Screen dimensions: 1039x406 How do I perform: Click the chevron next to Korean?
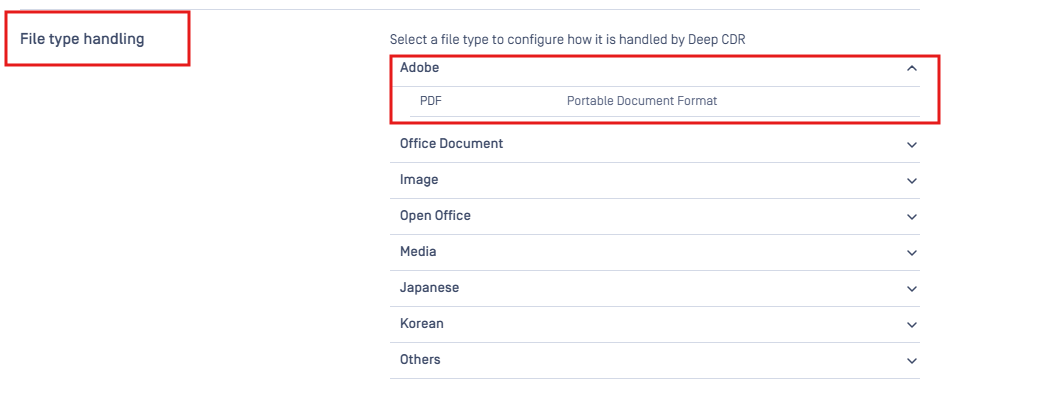(x=912, y=325)
